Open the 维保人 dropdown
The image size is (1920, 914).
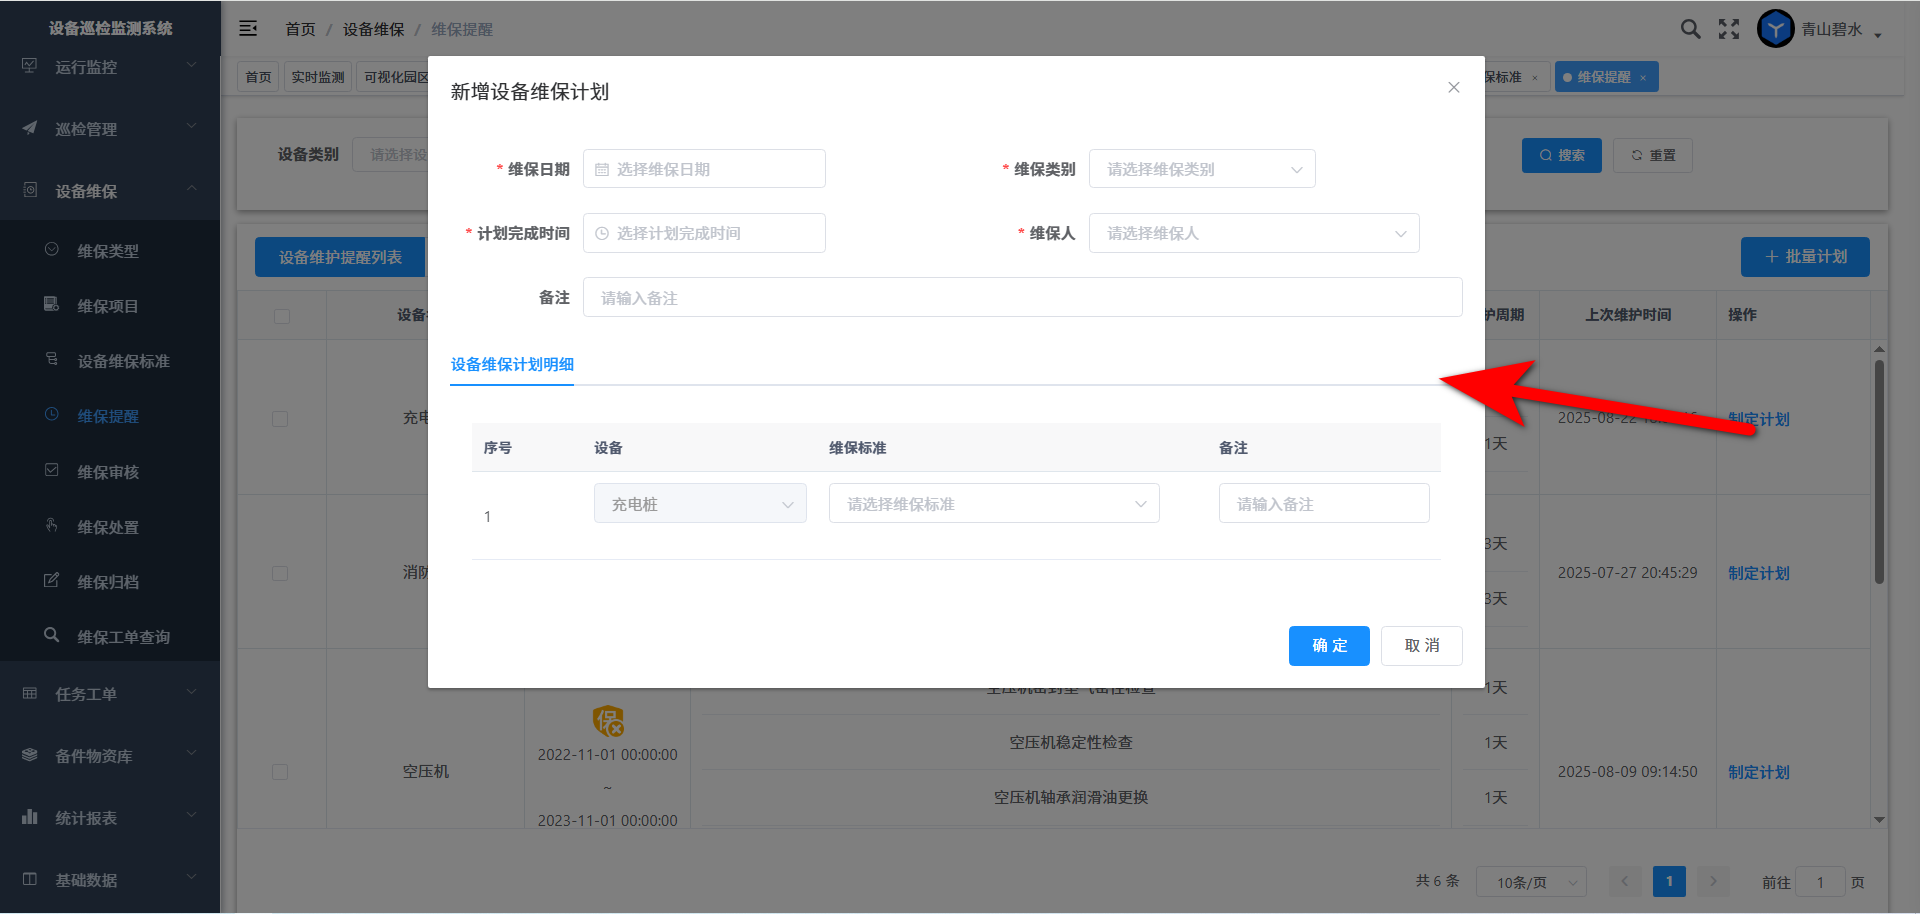tap(1253, 233)
